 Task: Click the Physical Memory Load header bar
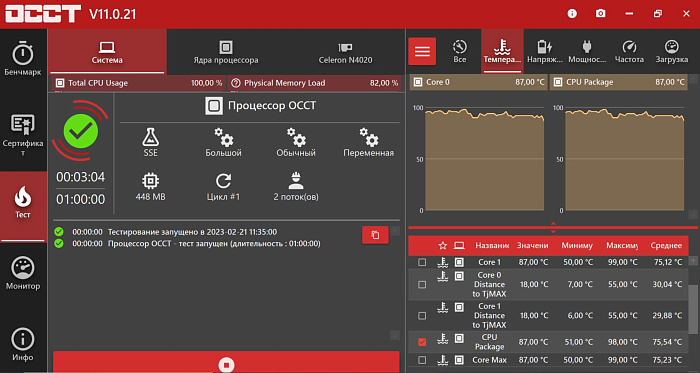pos(314,83)
